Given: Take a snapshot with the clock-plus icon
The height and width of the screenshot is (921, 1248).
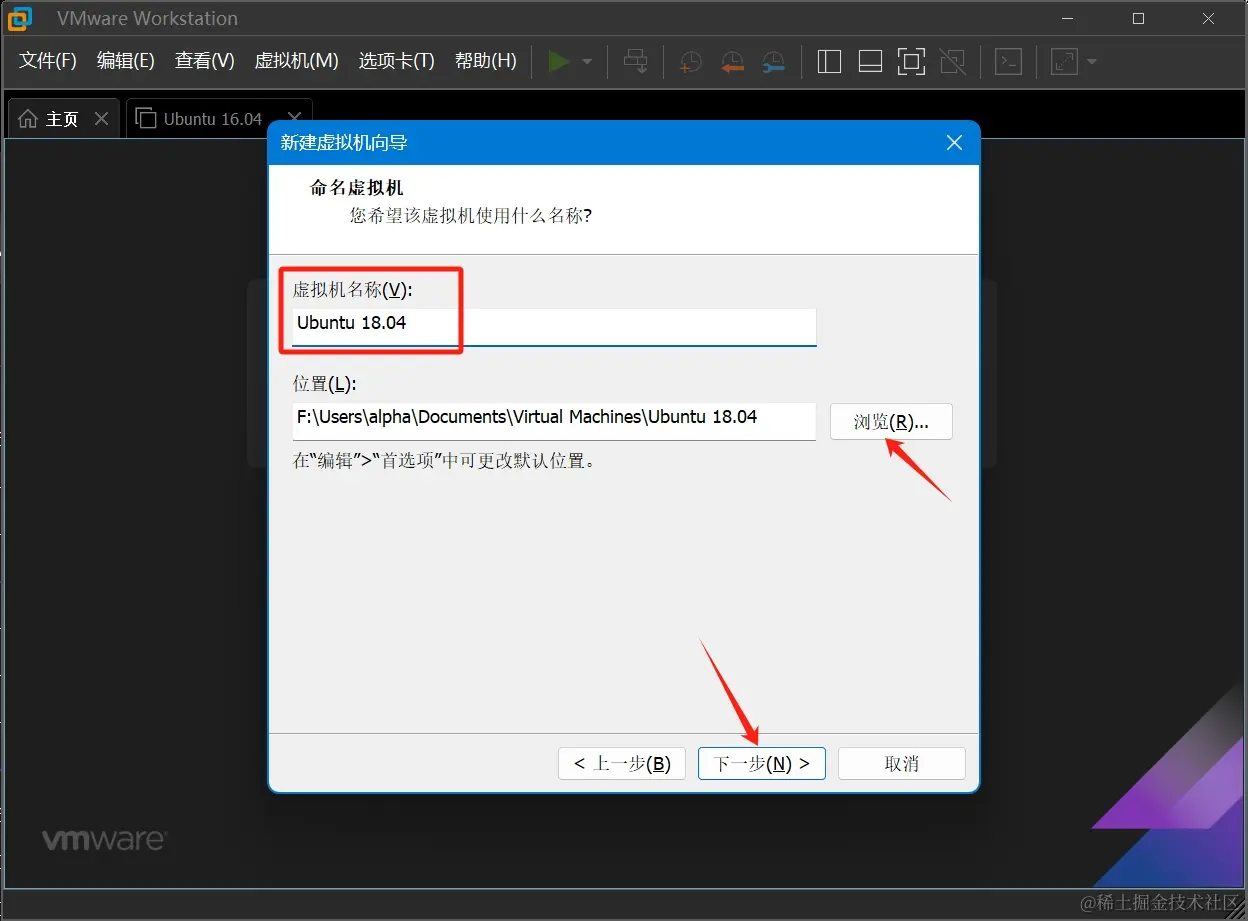Looking at the screenshot, I should 690,62.
